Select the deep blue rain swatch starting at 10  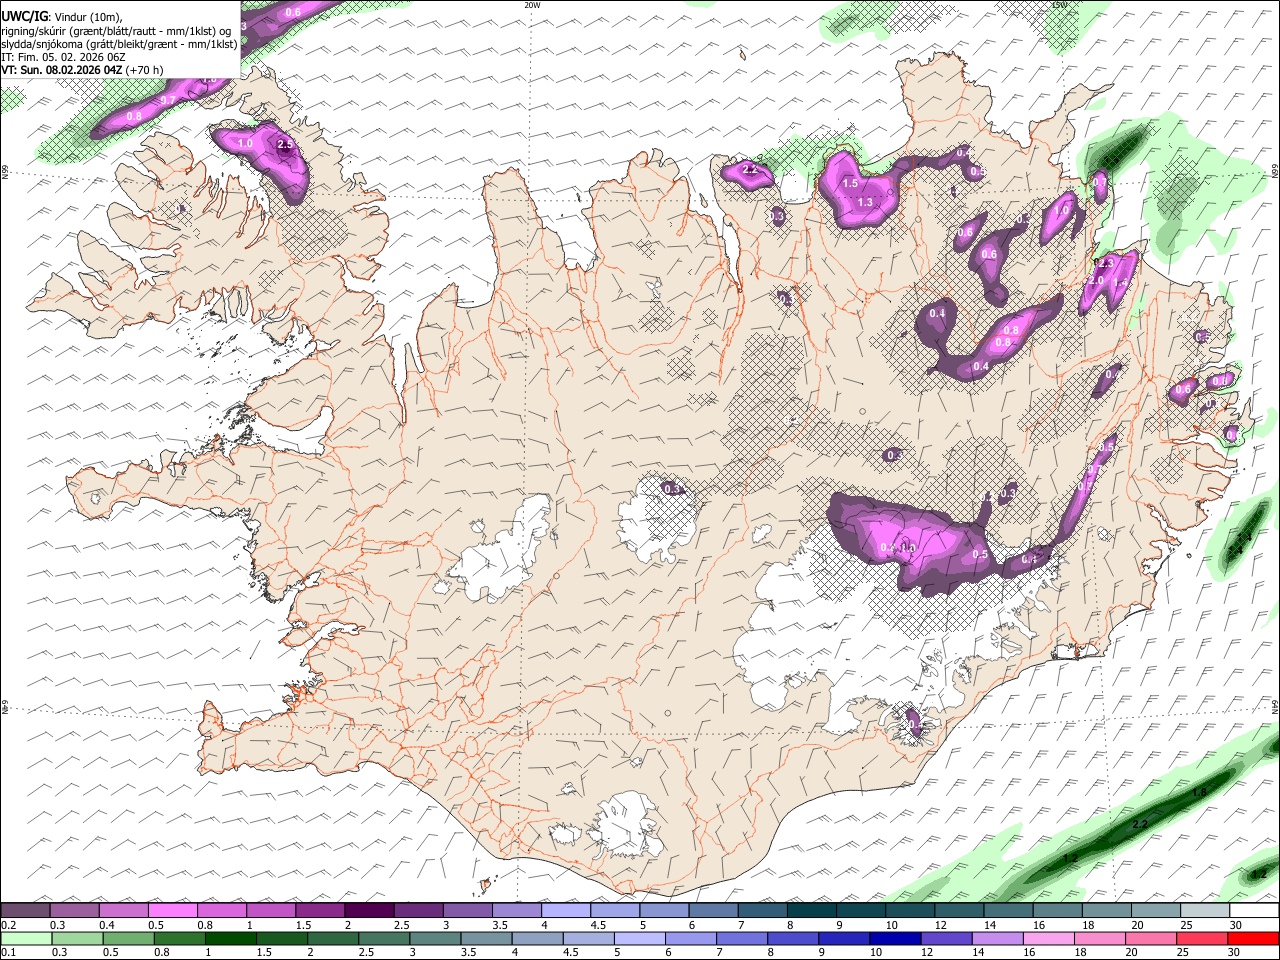coord(895,939)
